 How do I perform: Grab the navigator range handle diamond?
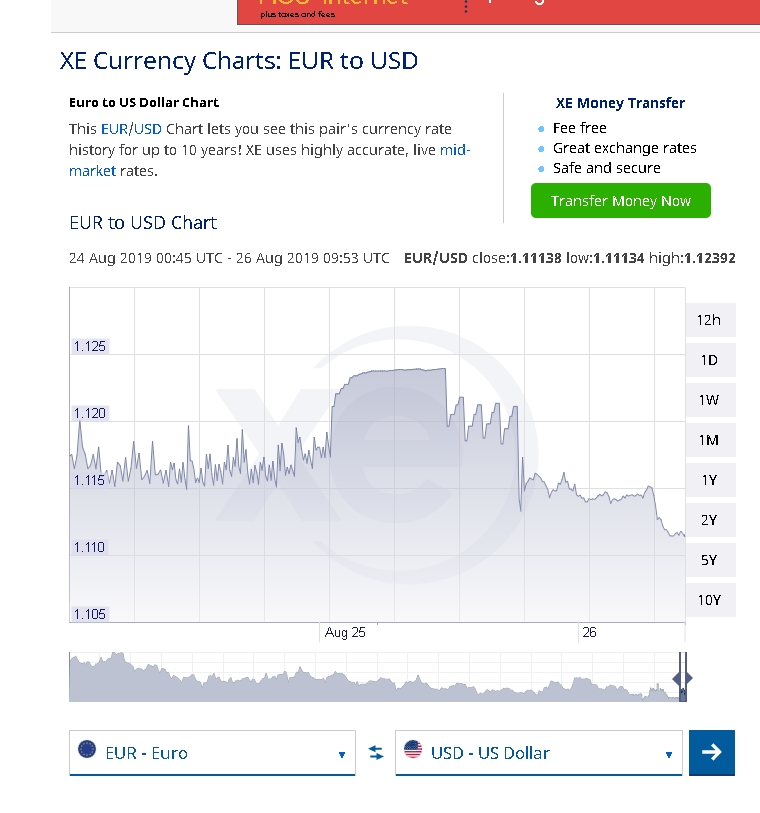(683, 678)
